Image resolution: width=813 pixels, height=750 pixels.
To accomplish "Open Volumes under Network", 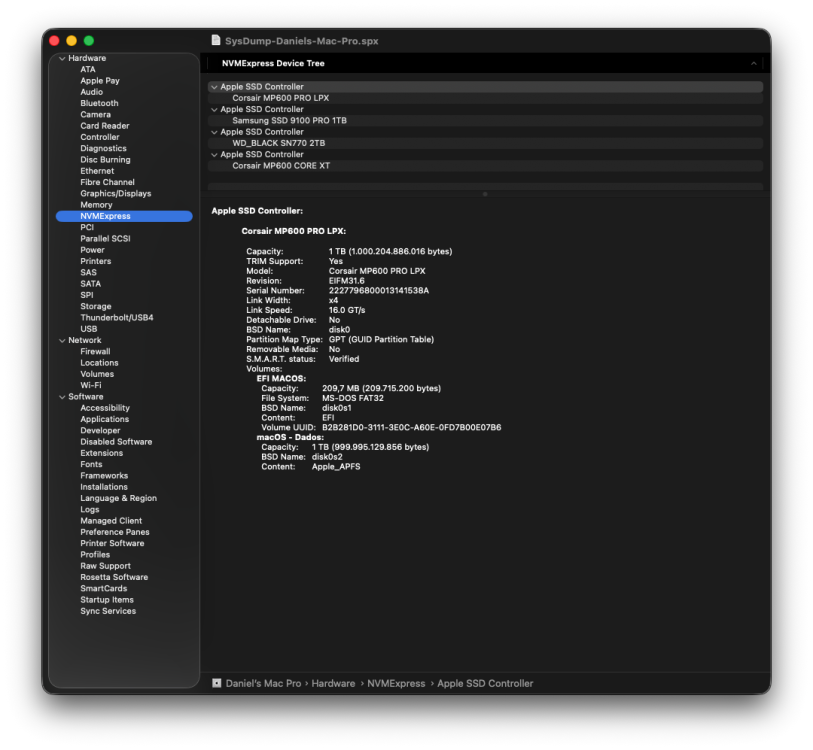I will click(97, 374).
